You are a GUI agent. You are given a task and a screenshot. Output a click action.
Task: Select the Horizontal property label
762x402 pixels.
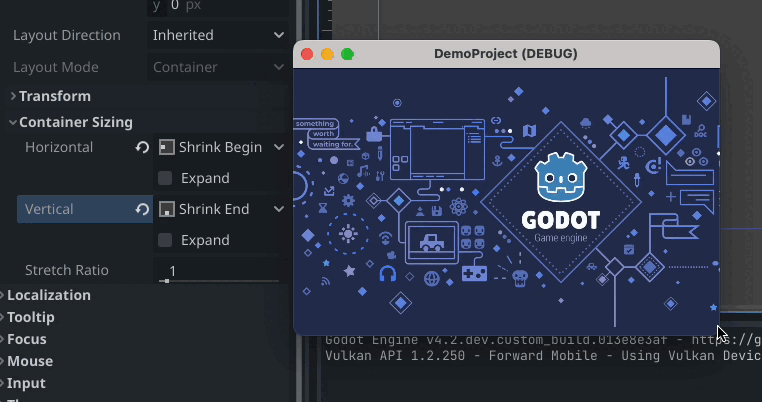59,147
